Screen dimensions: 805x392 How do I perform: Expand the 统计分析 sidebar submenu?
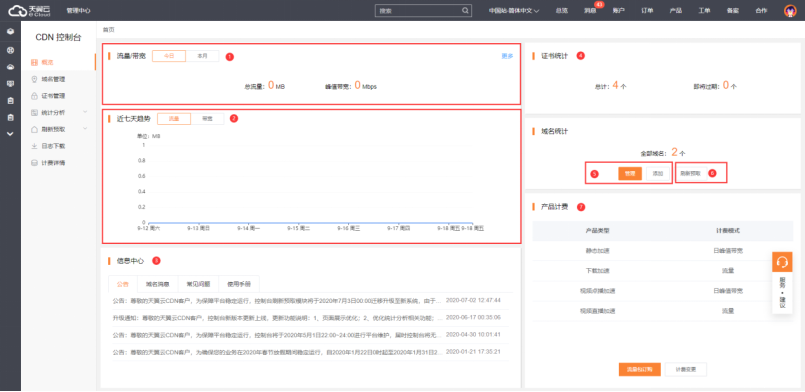(85, 112)
